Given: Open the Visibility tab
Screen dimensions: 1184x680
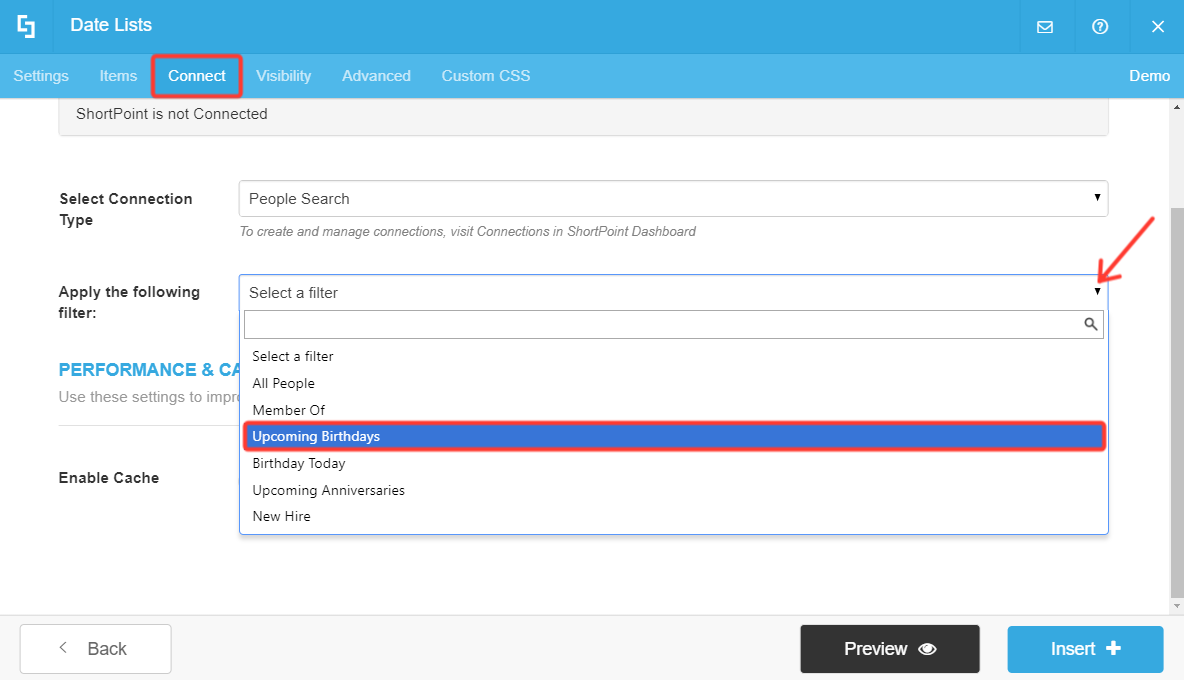Looking at the screenshot, I should click(283, 75).
